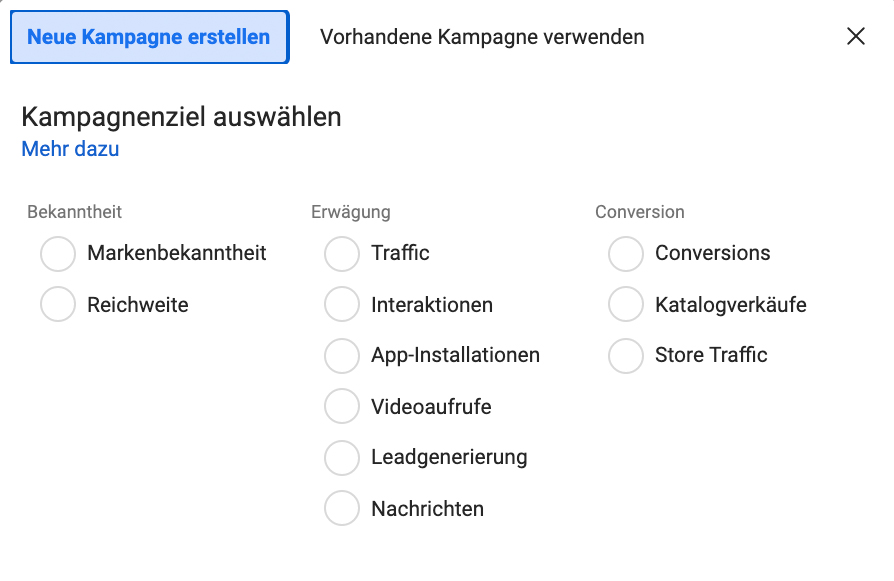This screenshot has height=581, width=894.
Task: Pick the Leadgenerierung objective
Action: [x=342, y=457]
